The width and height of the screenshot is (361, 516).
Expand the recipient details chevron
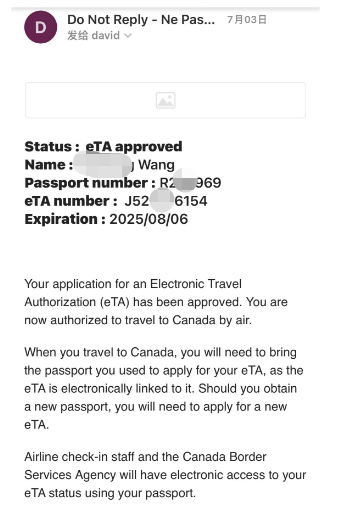tap(128, 36)
